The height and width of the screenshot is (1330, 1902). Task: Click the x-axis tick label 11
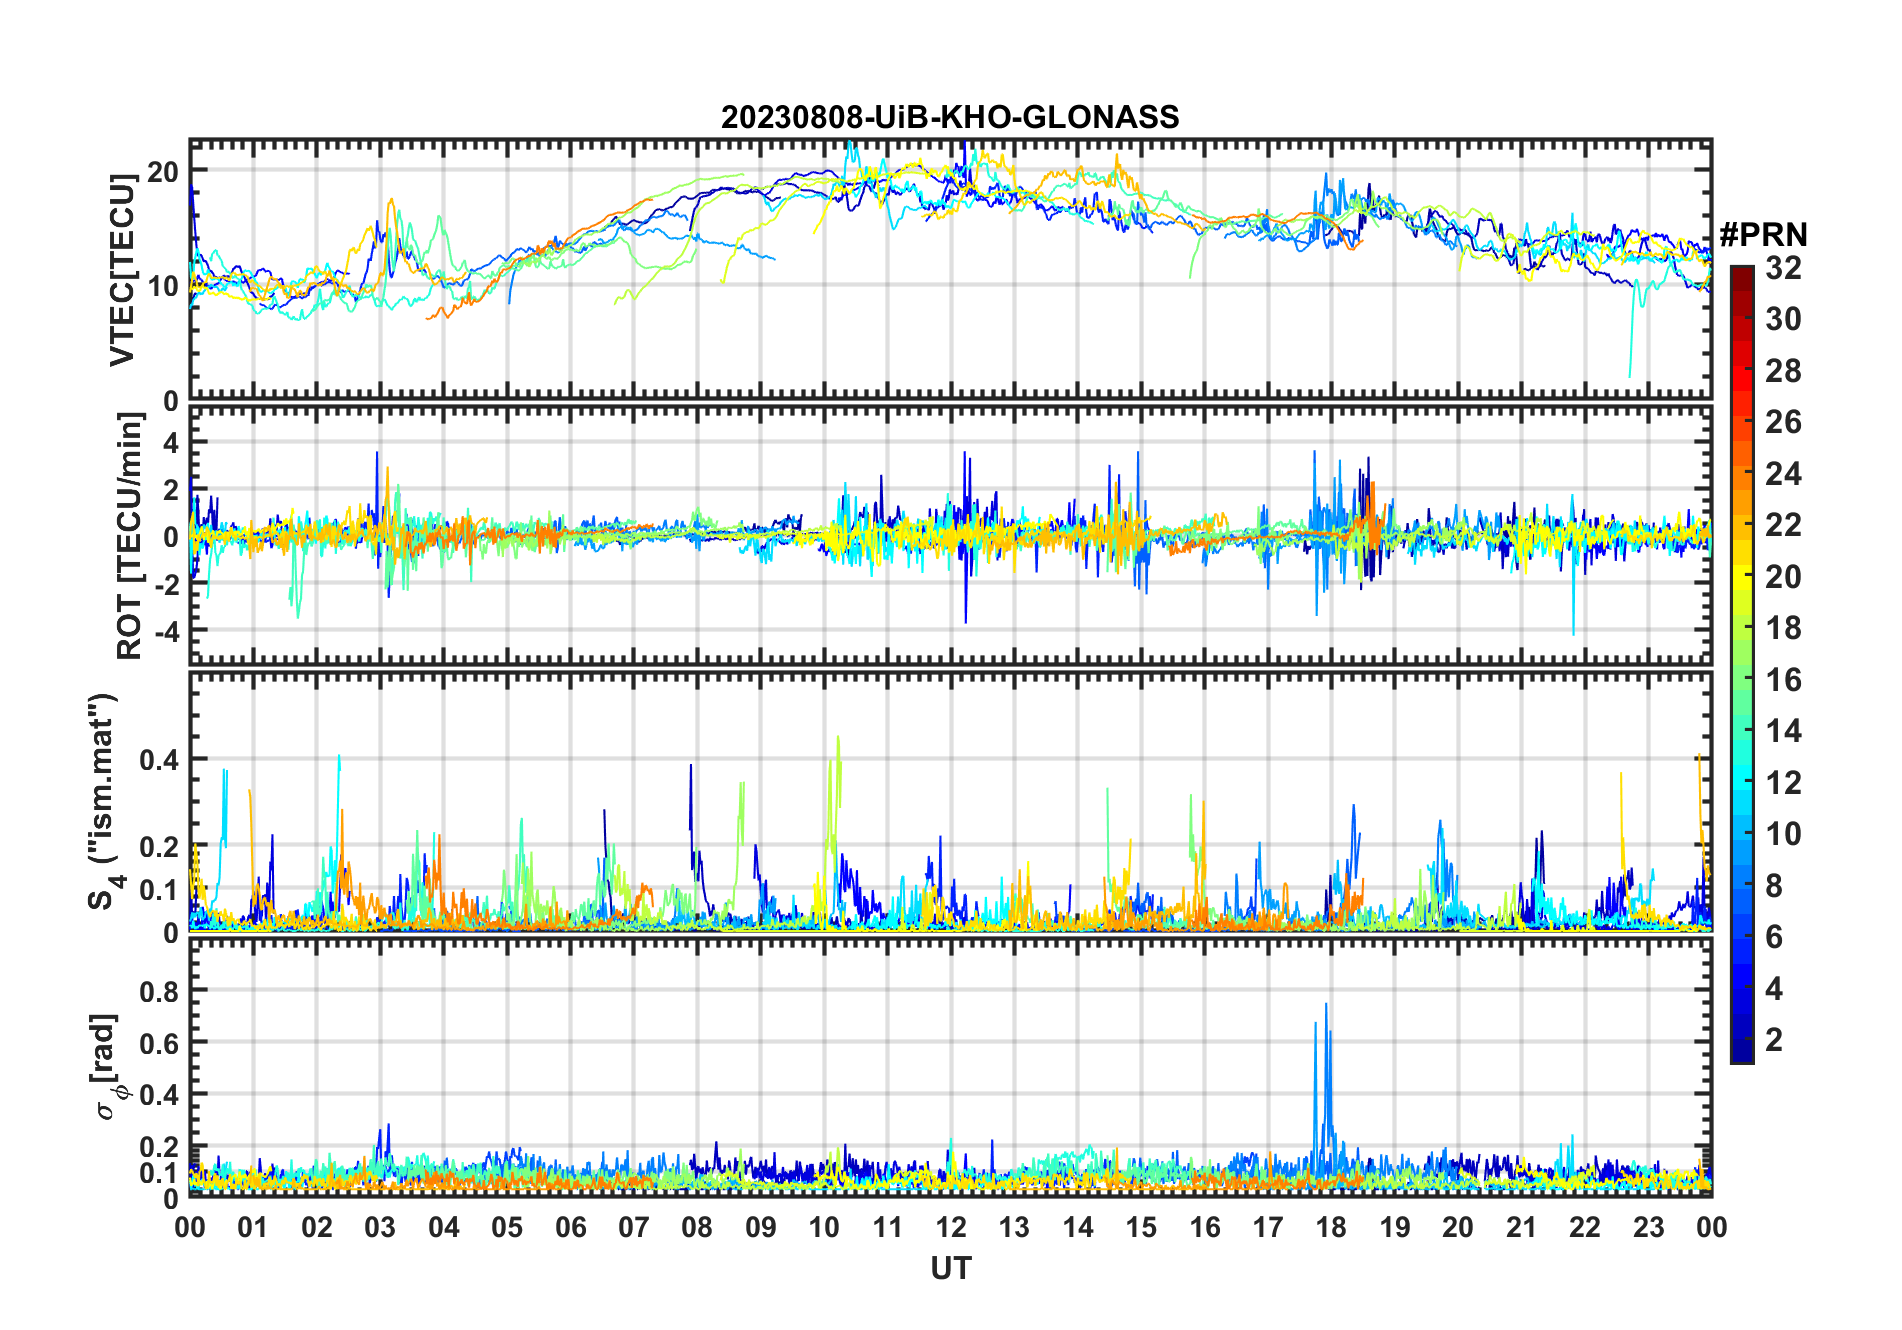888,1227
